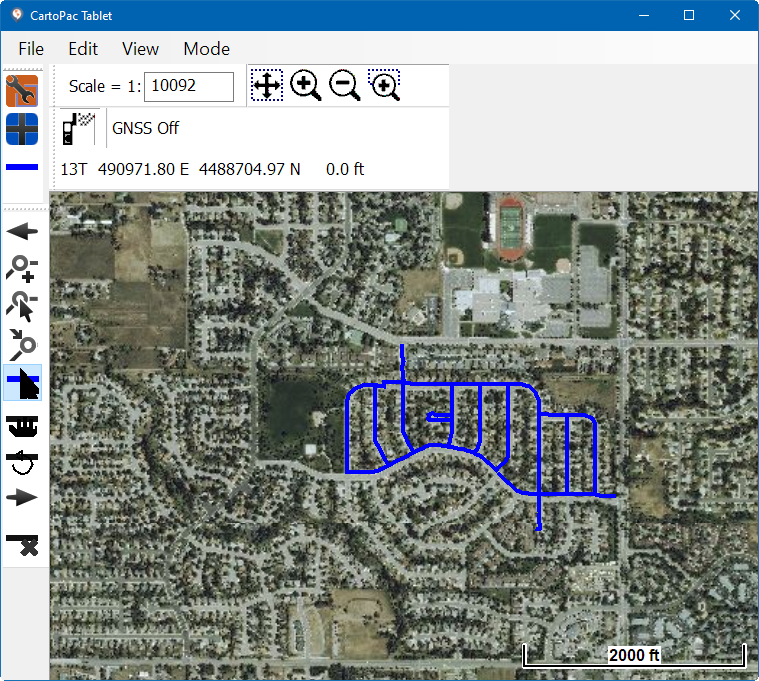Image resolution: width=759 pixels, height=681 pixels.
Task: Click the 4488704.97 N northing readout
Action: pos(250,169)
